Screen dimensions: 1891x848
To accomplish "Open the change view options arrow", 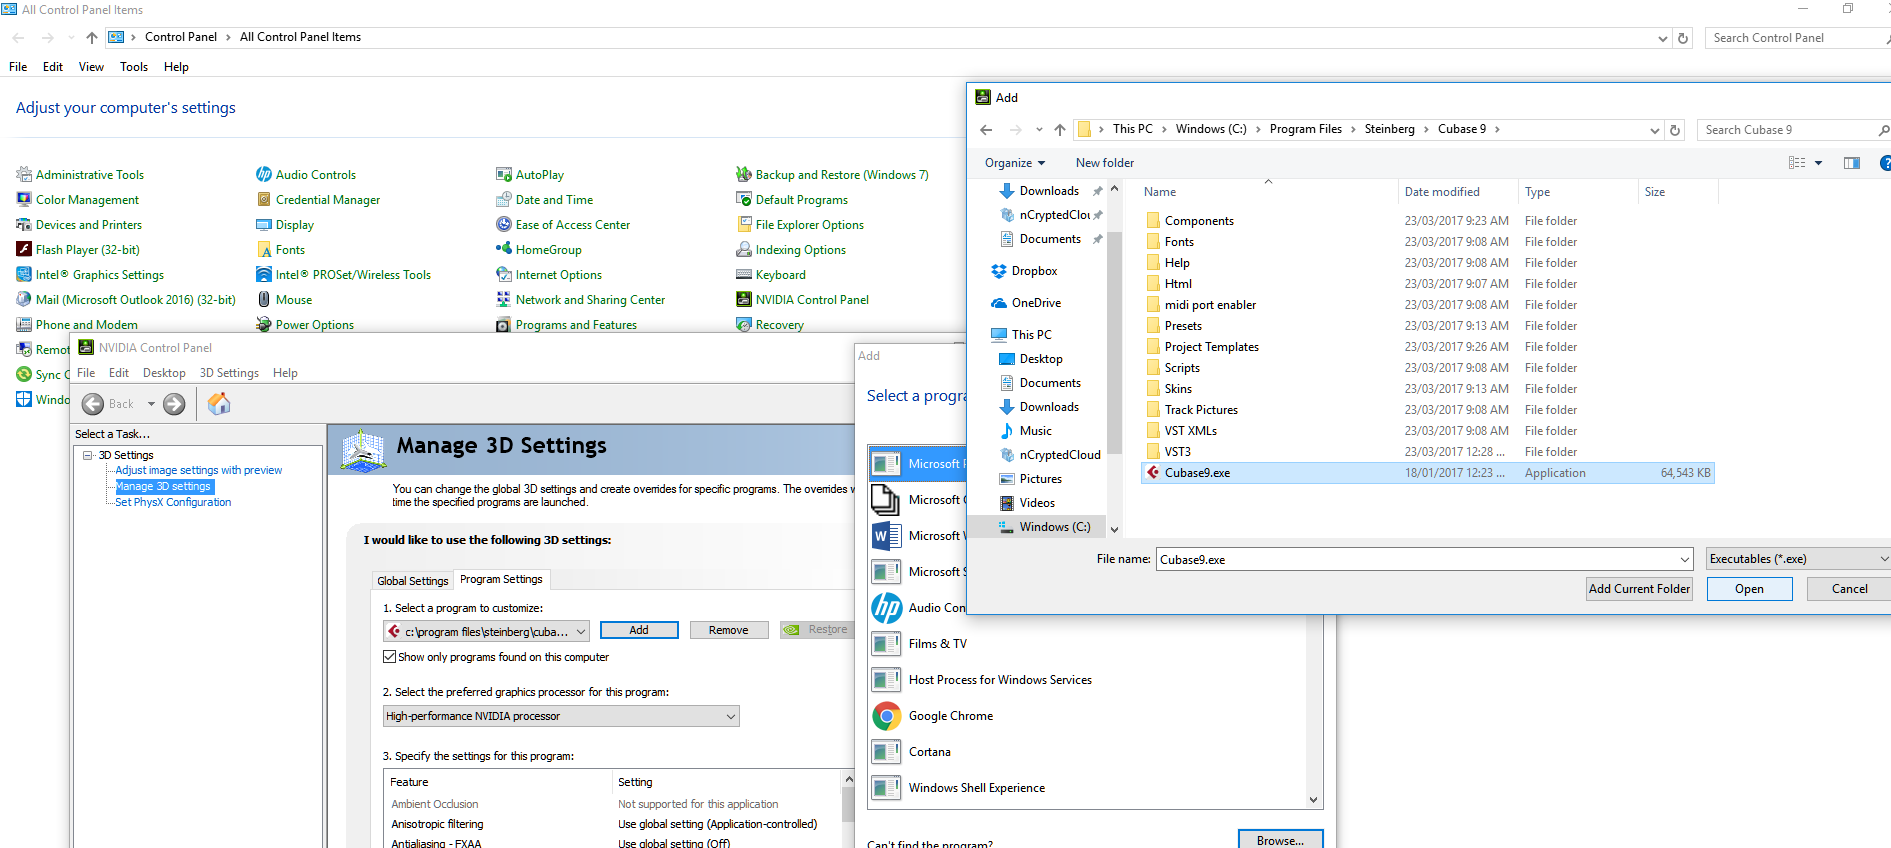I will [1818, 163].
